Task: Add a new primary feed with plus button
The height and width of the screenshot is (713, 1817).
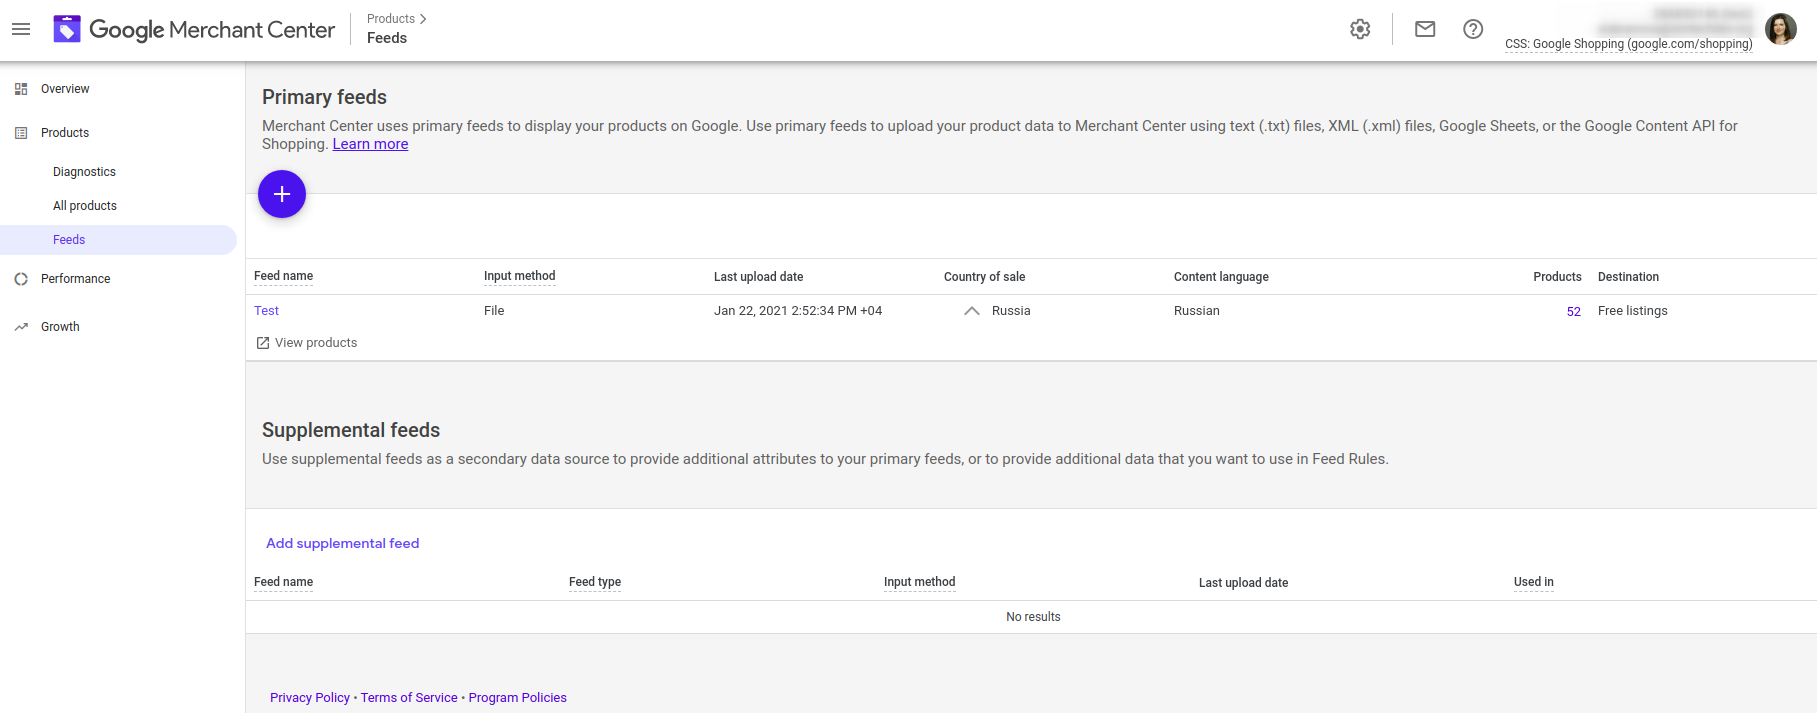Action: 282,194
